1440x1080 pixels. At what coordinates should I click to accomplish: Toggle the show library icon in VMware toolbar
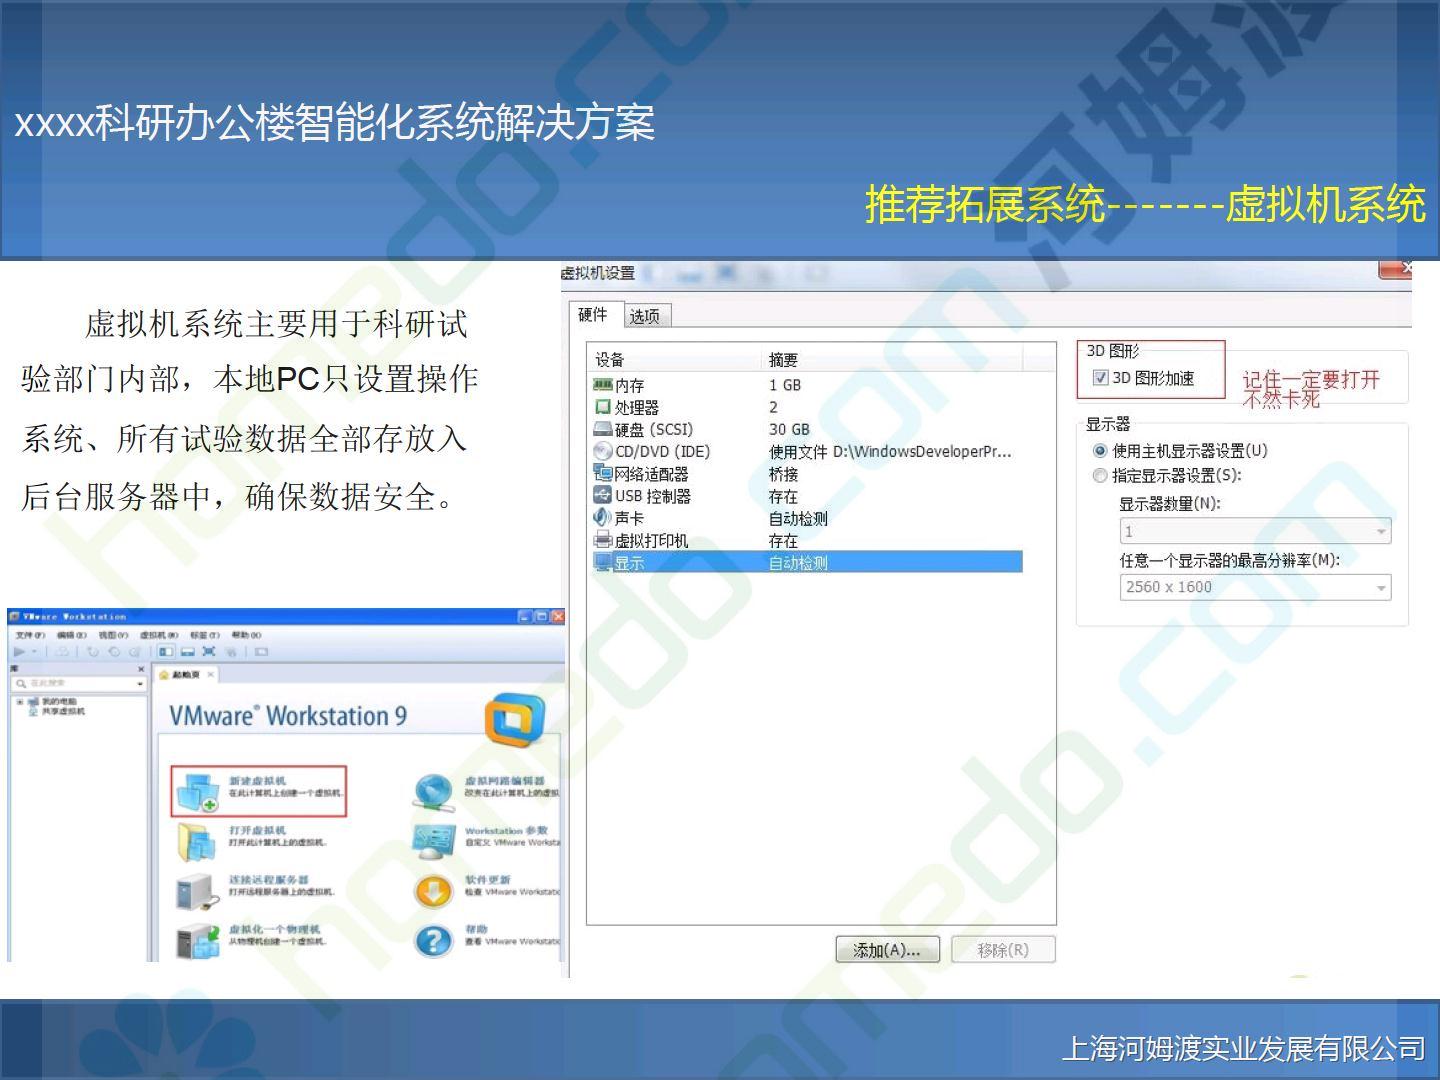(x=166, y=652)
